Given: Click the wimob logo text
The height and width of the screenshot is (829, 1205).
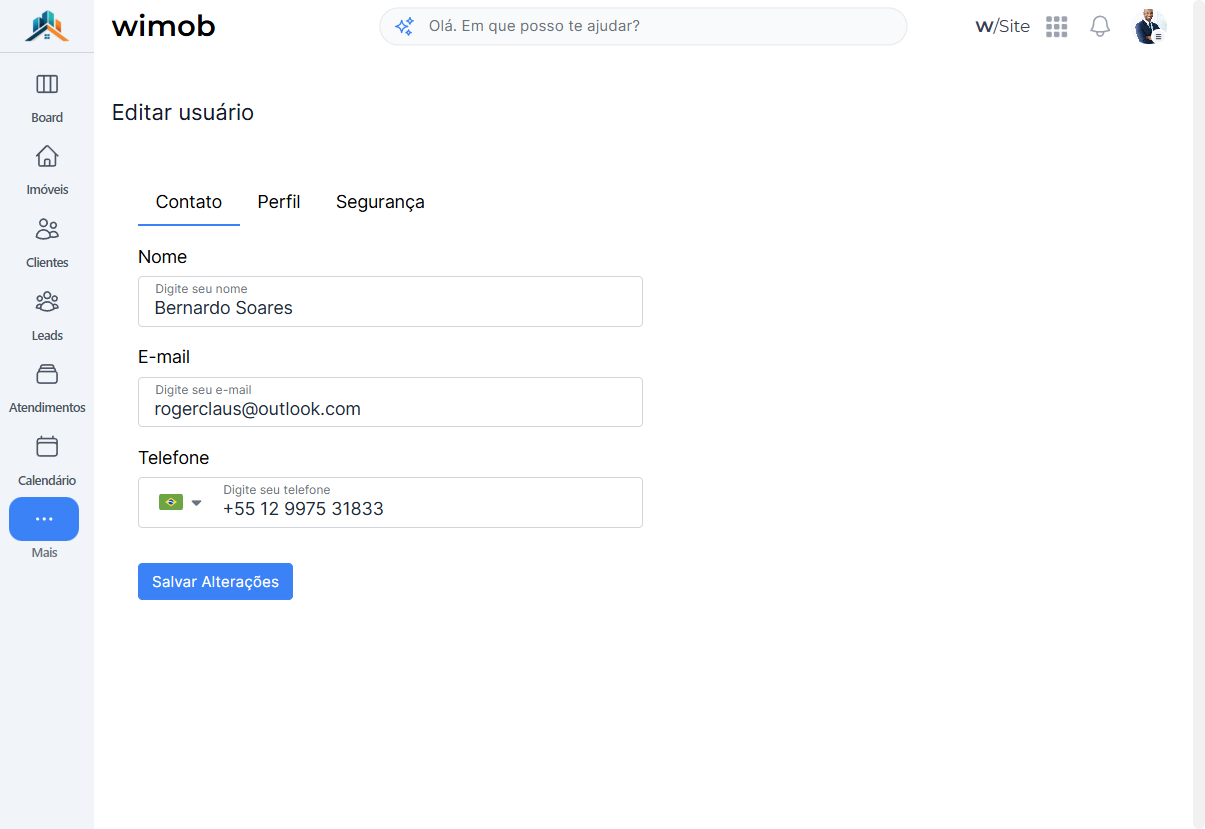Looking at the screenshot, I should [163, 26].
